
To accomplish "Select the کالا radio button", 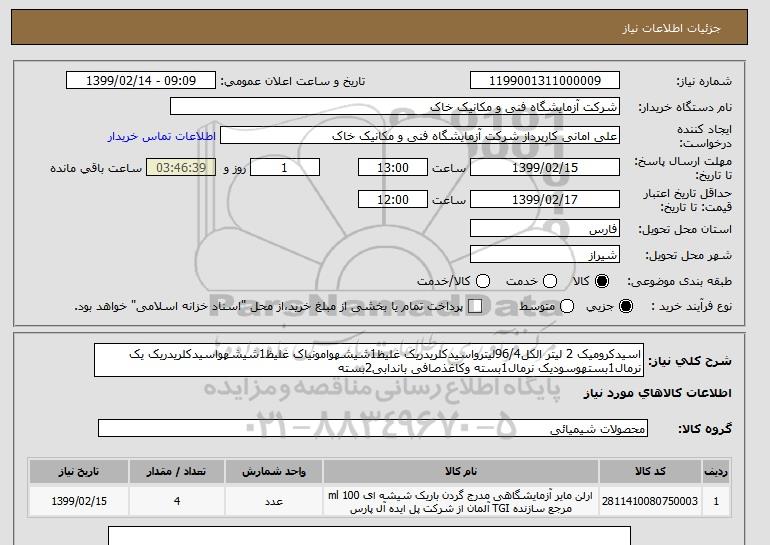I will 602,281.
